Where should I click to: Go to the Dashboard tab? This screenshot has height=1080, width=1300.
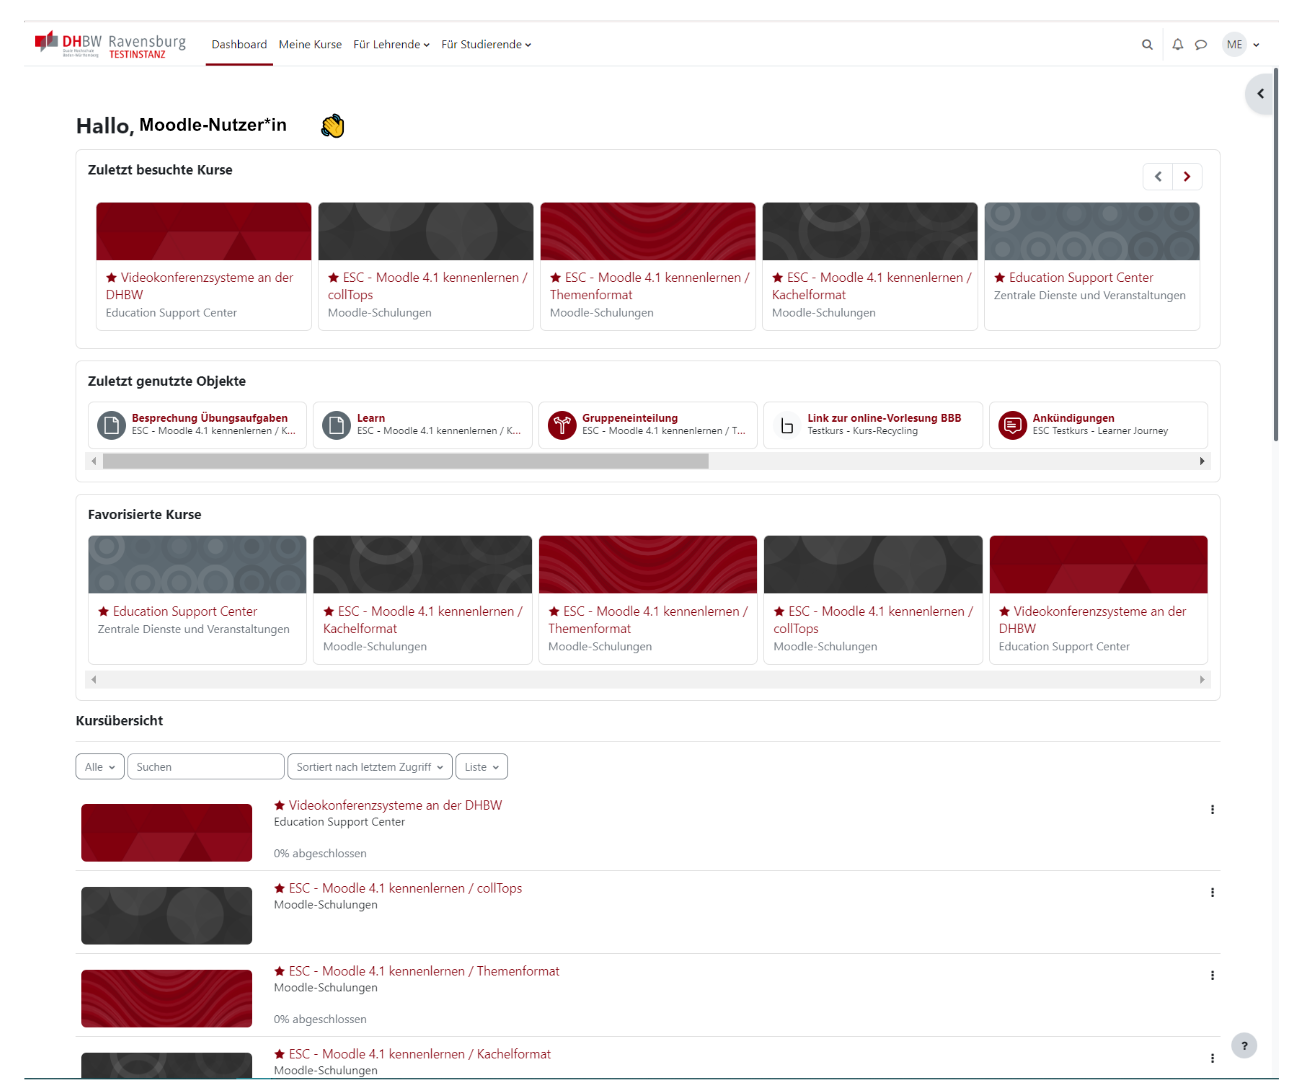(239, 44)
